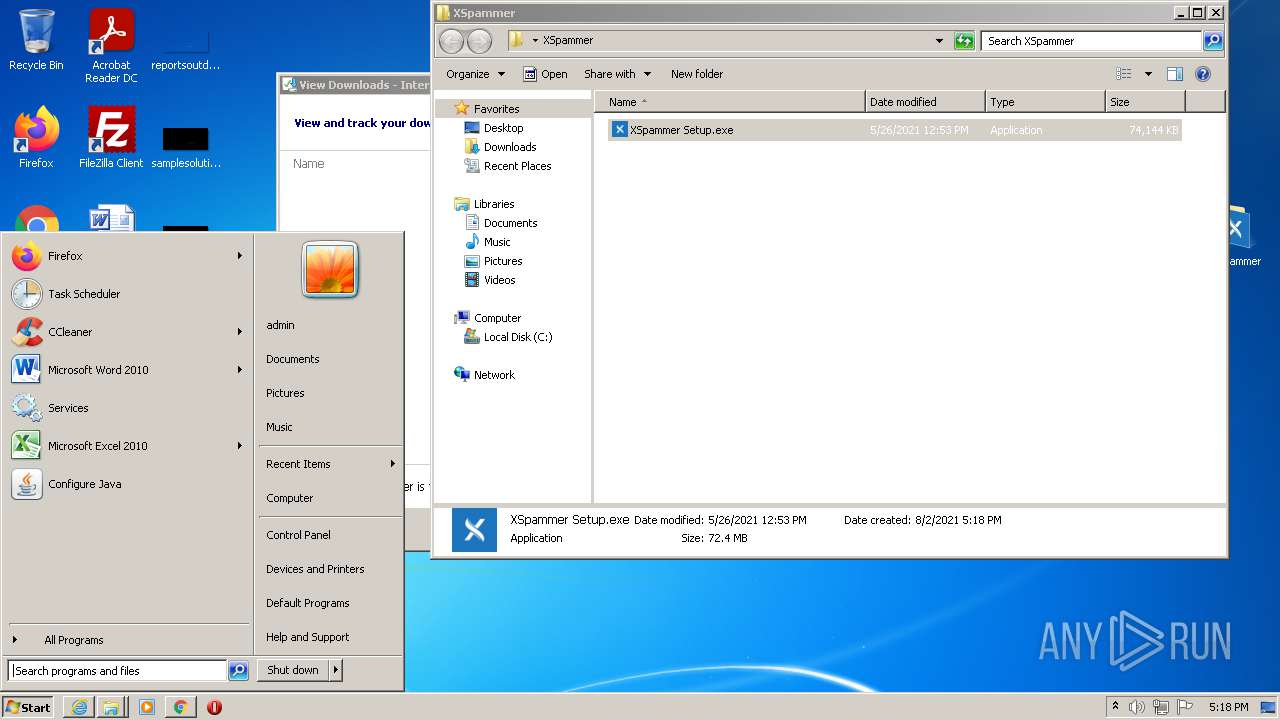Viewport: 1280px width, 720px height.
Task: Click Chrome taskbar icon
Action: click(x=180, y=707)
